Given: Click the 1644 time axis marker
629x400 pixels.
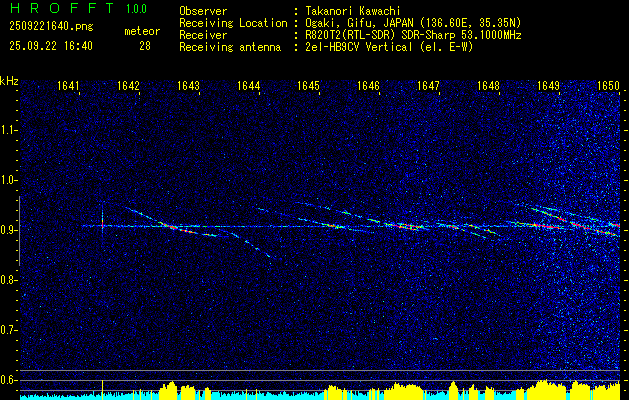Looking at the screenshot, I should [248, 86].
